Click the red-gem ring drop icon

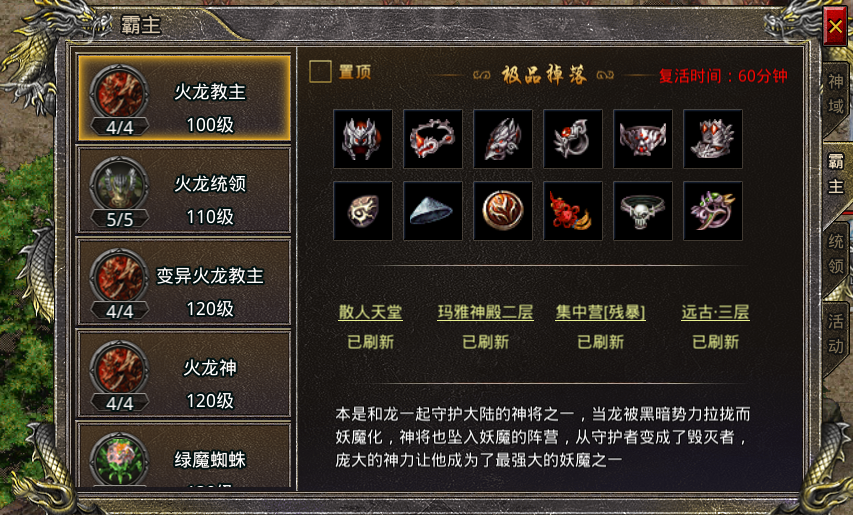pos(573,139)
